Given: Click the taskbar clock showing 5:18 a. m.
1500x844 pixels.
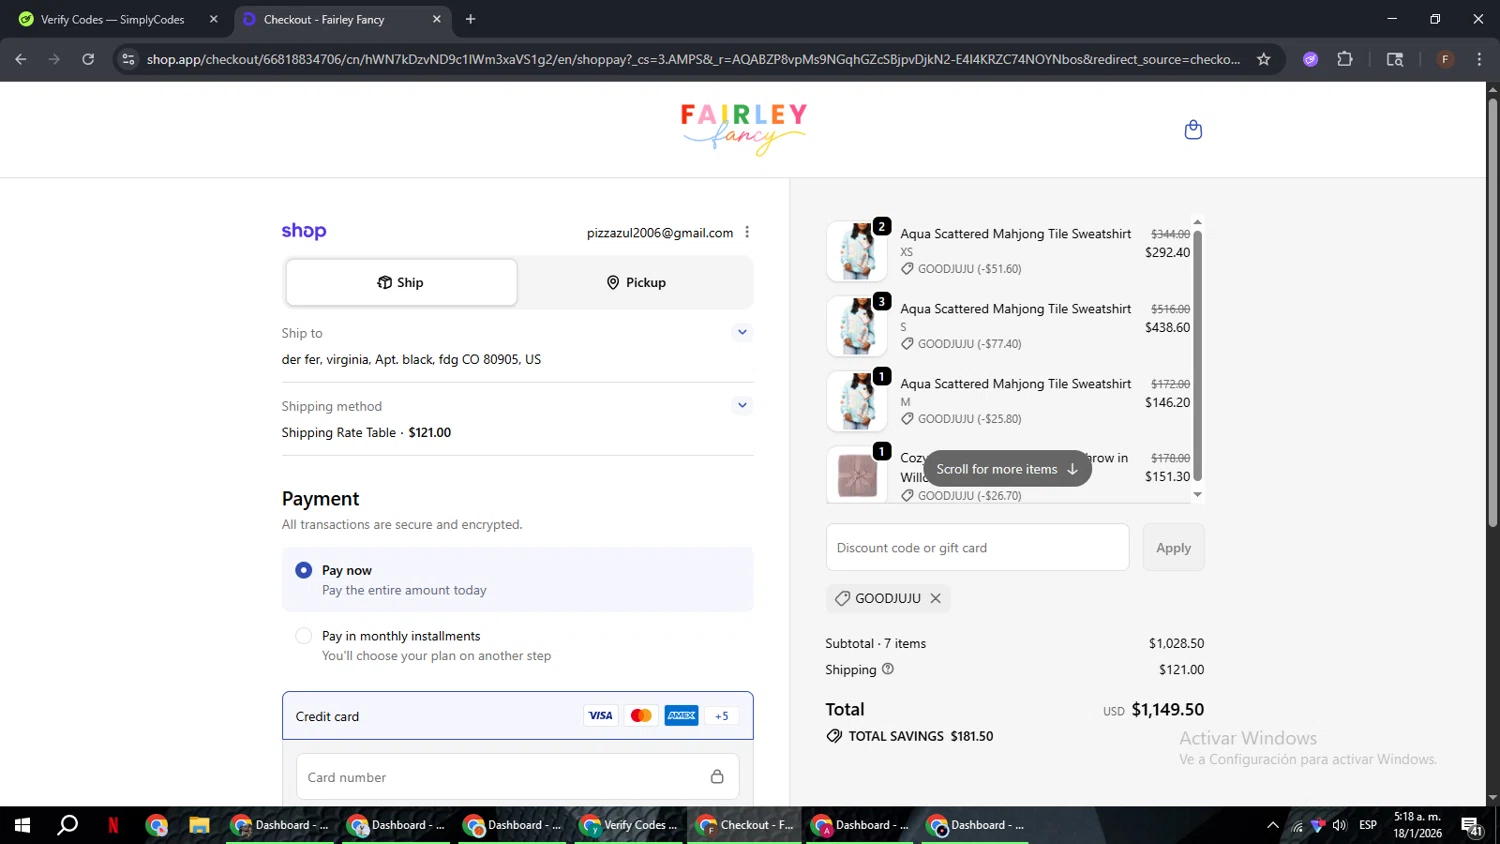Looking at the screenshot, I should 1417,825.
